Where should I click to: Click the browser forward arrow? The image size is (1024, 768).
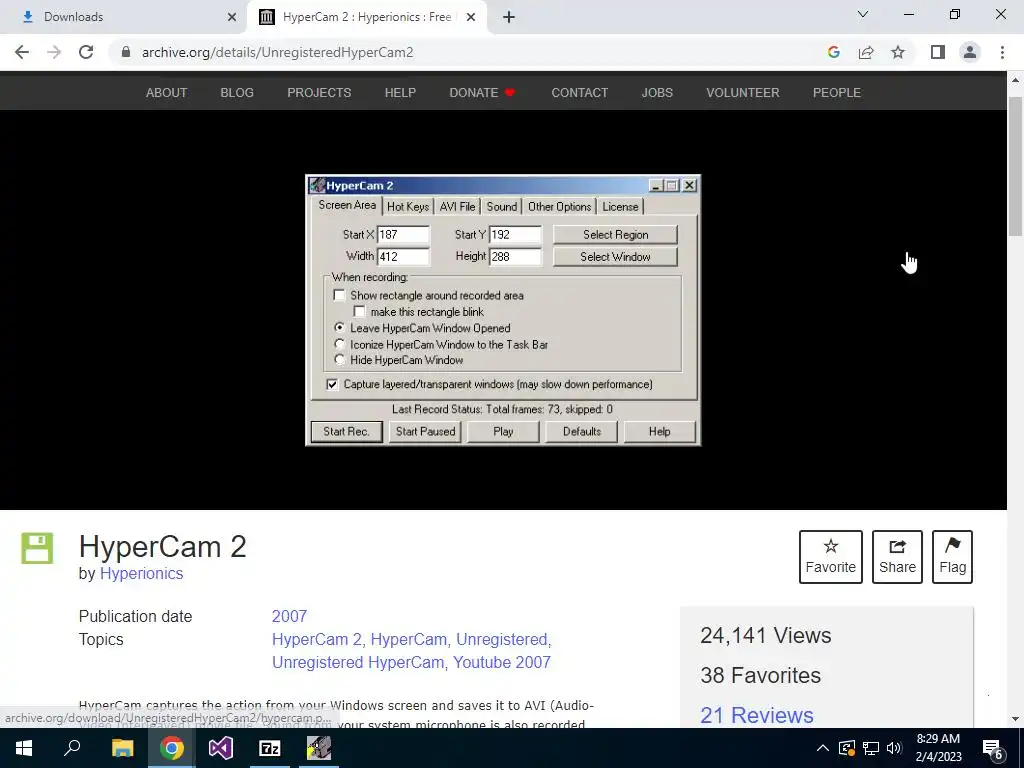coord(54,52)
